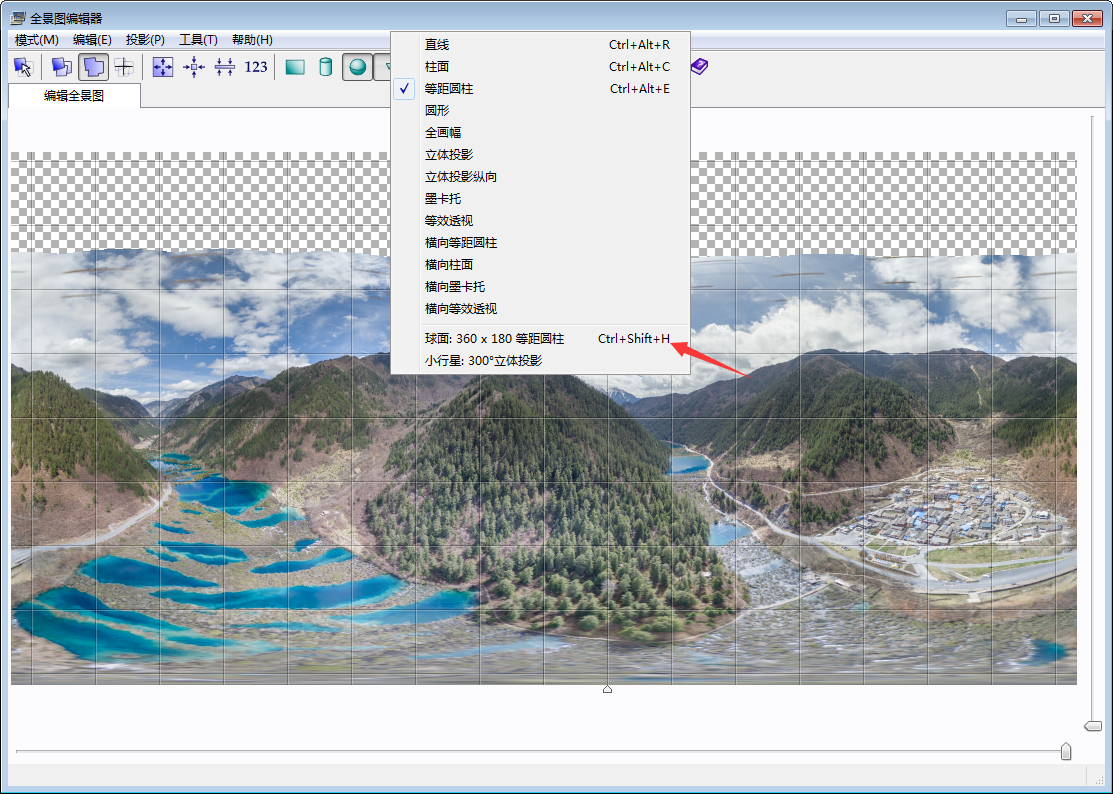
Task: Choose the rectilinear projection rectangle icon
Action: pos(295,67)
